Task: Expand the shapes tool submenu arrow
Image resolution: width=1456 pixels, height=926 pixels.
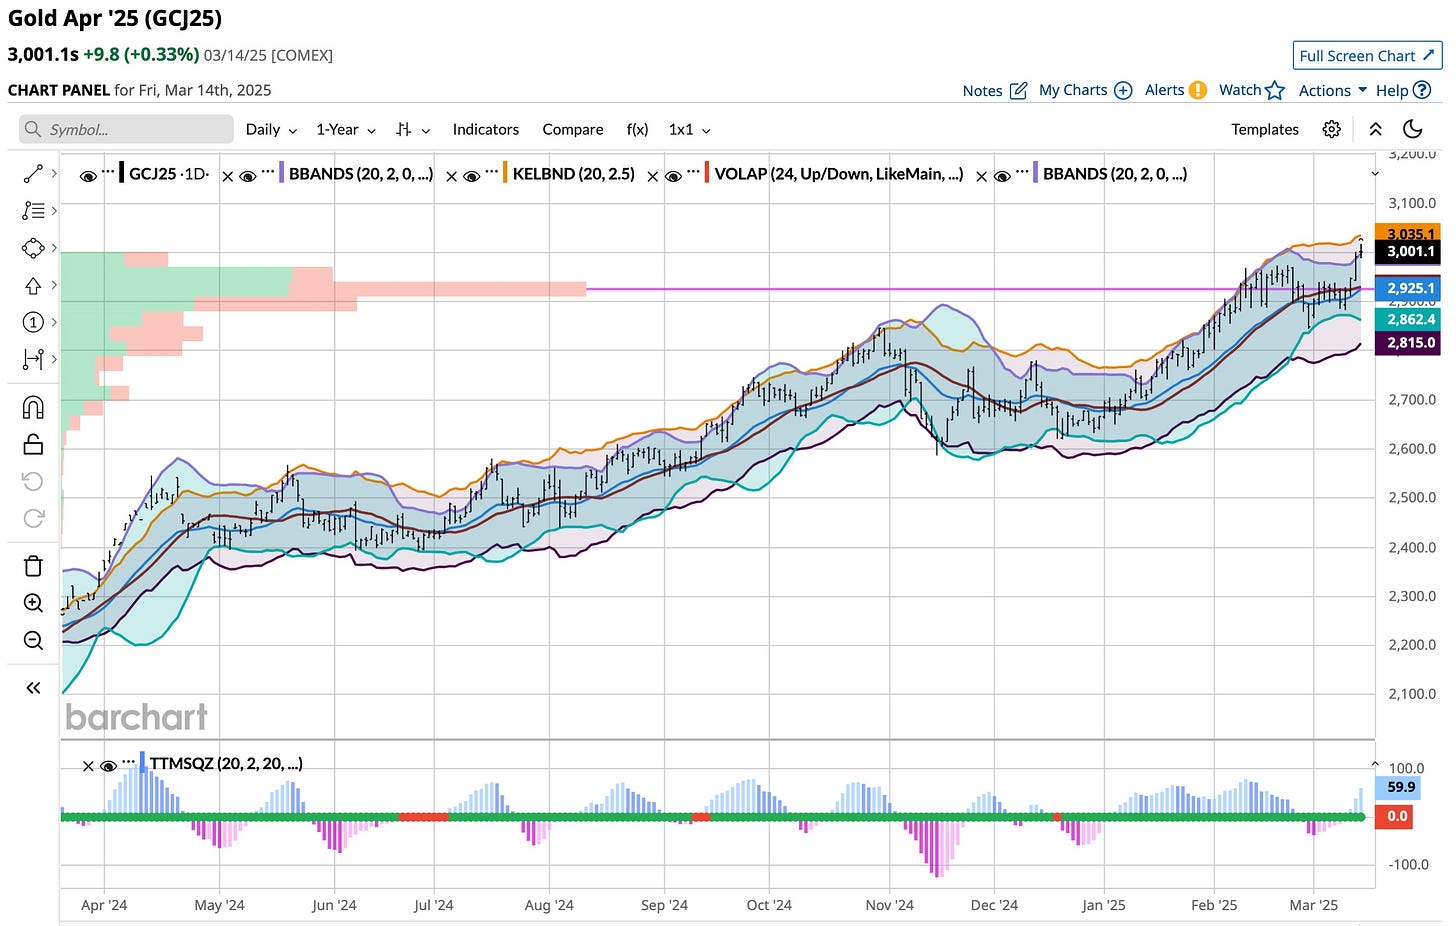Action: click(x=53, y=247)
